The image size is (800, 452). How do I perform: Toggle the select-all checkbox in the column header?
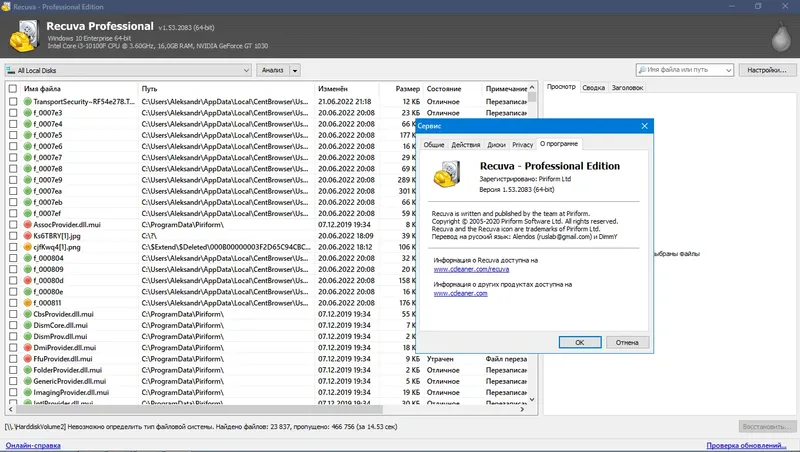pos(13,89)
